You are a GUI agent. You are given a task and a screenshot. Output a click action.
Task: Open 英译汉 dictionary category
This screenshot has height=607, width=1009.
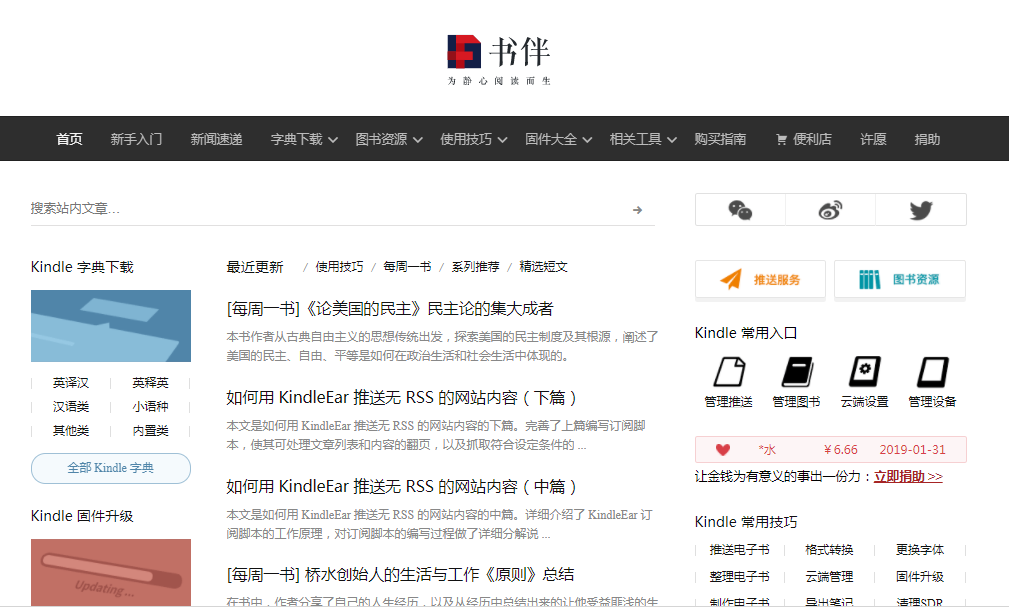pos(71,383)
